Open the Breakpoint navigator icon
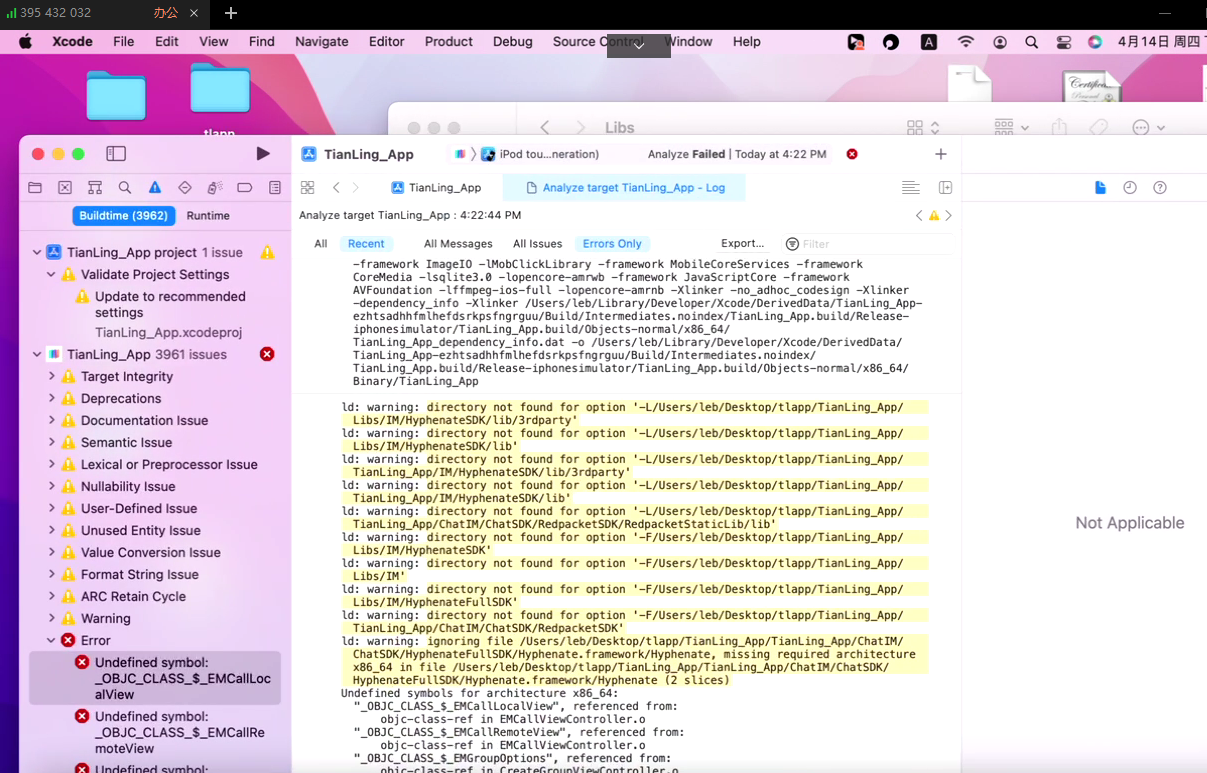Image resolution: width=1207 pixels, height=773 pixels. pos(245,188)
